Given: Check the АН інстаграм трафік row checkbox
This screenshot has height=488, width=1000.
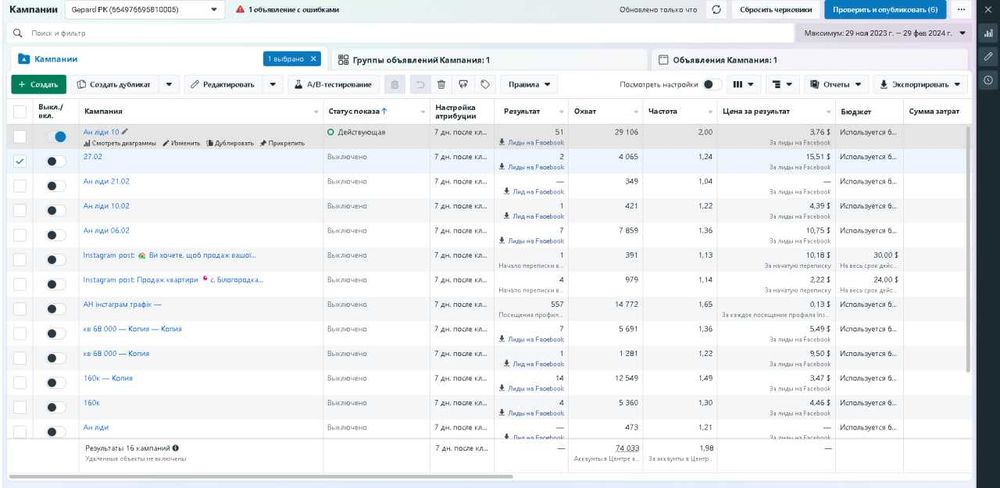Looking at the screenshot, I should [20, 309].
